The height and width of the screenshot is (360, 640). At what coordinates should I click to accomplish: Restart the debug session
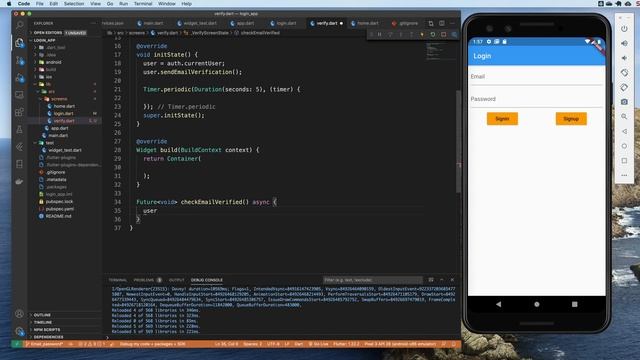433,35
